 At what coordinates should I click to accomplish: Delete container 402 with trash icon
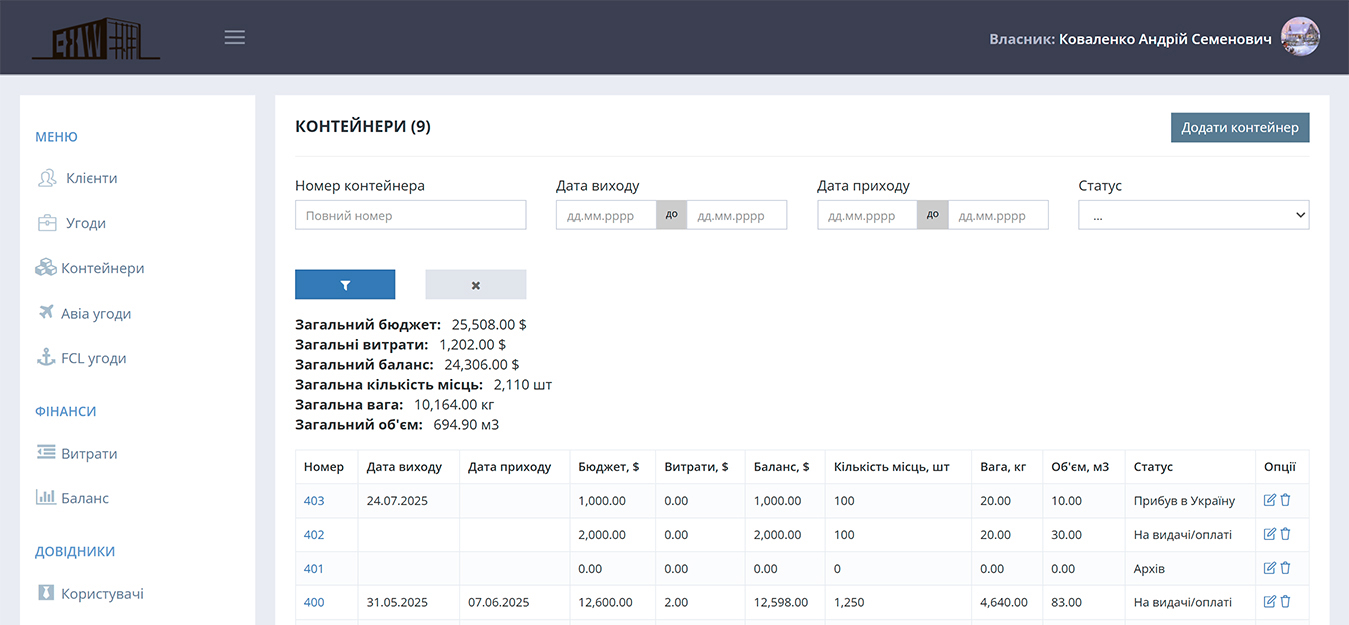1286,534
